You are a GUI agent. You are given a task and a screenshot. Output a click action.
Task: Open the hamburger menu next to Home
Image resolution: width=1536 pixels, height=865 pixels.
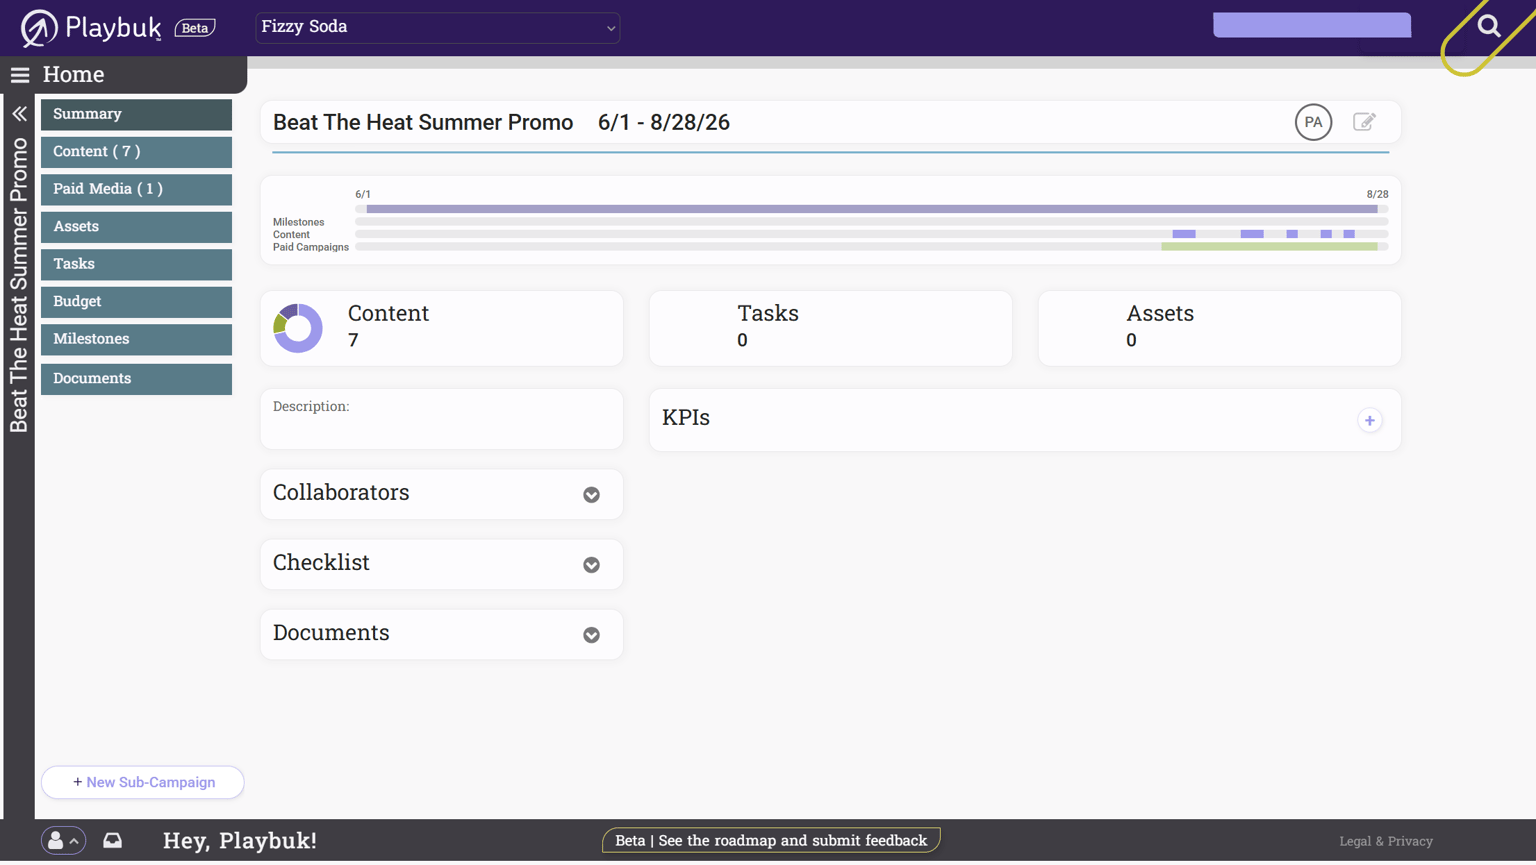click(x=20, y=75)
